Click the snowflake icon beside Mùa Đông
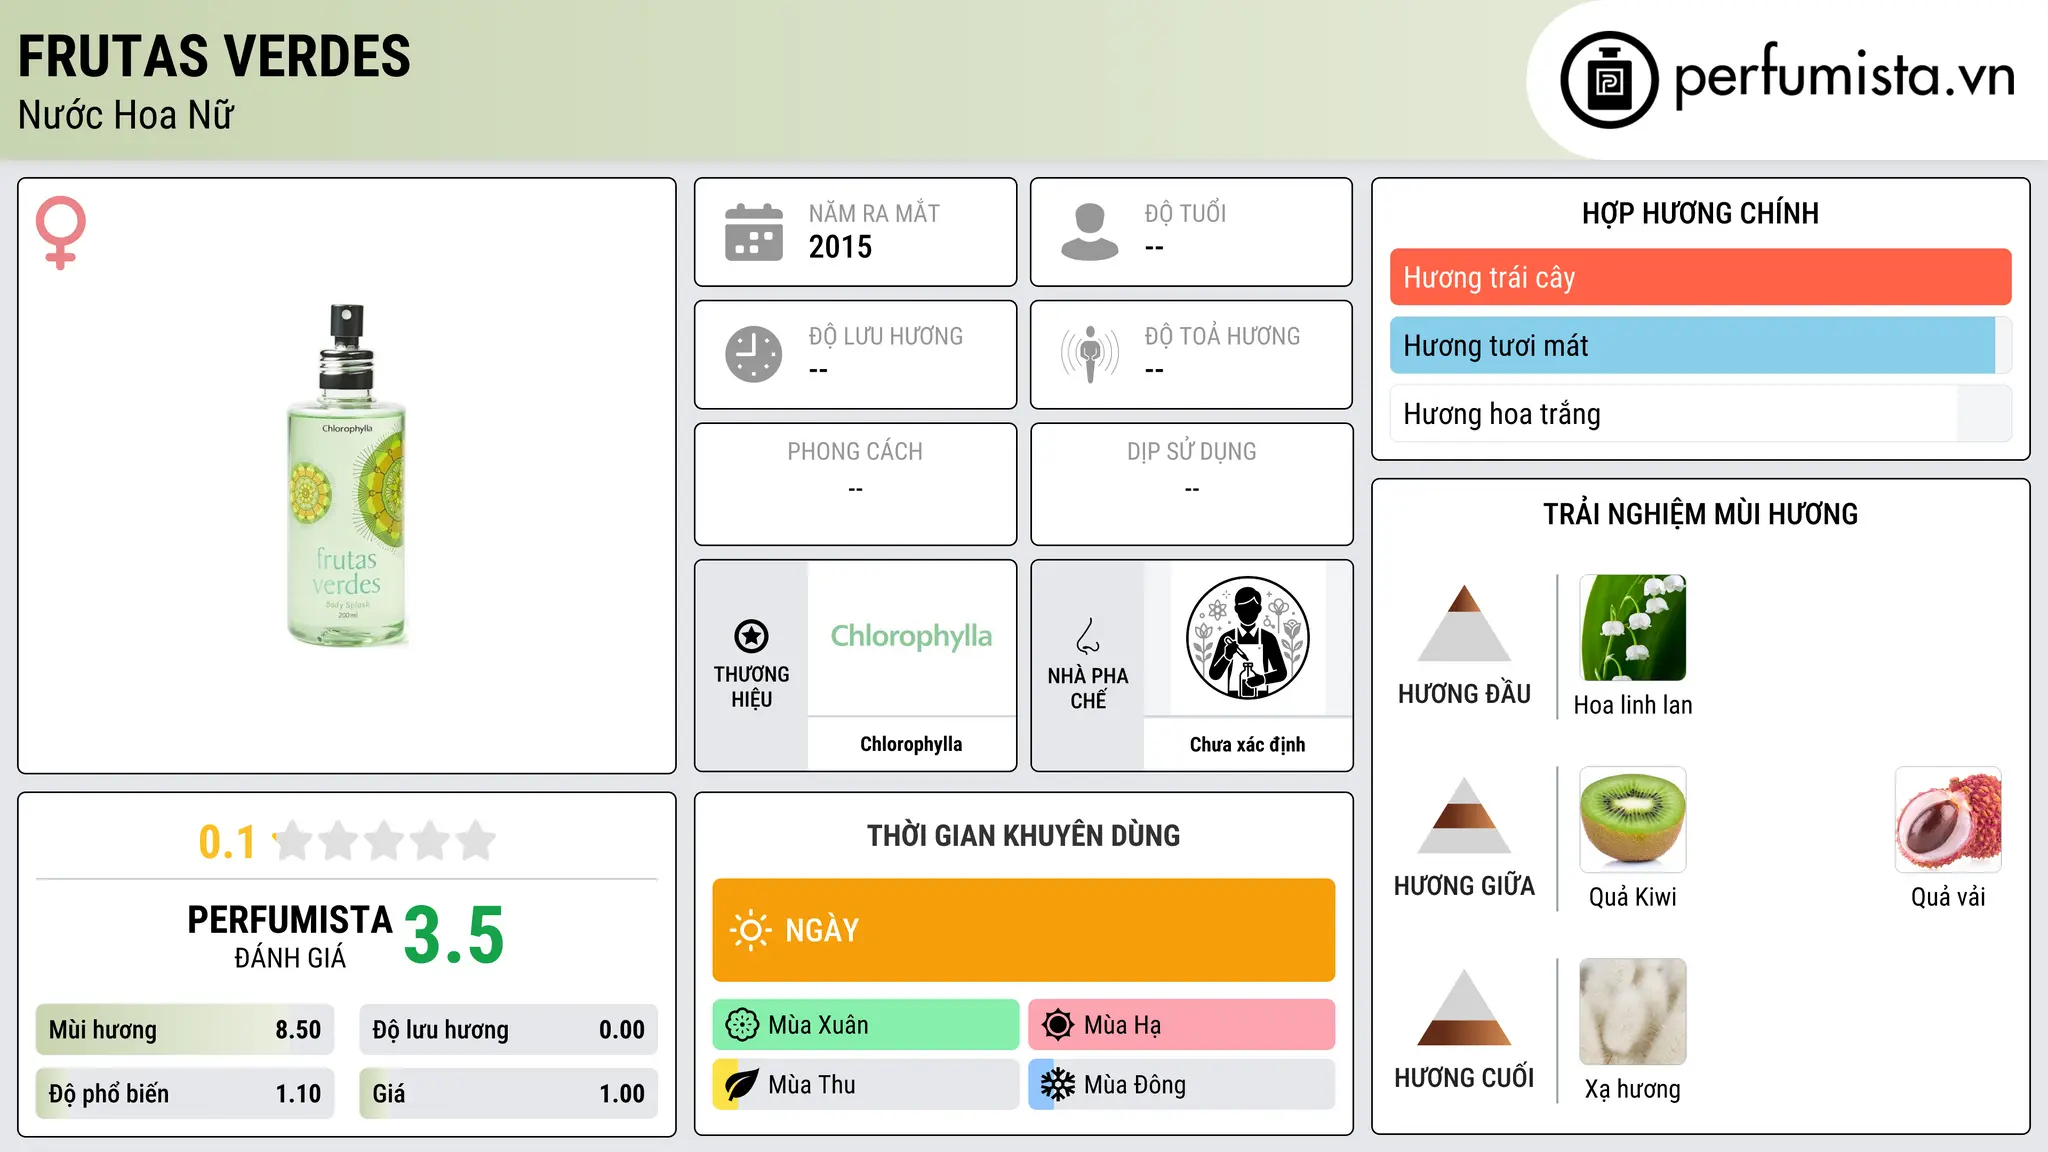This screenshot has height=1152, width=2048. tap(1057, 1085)
